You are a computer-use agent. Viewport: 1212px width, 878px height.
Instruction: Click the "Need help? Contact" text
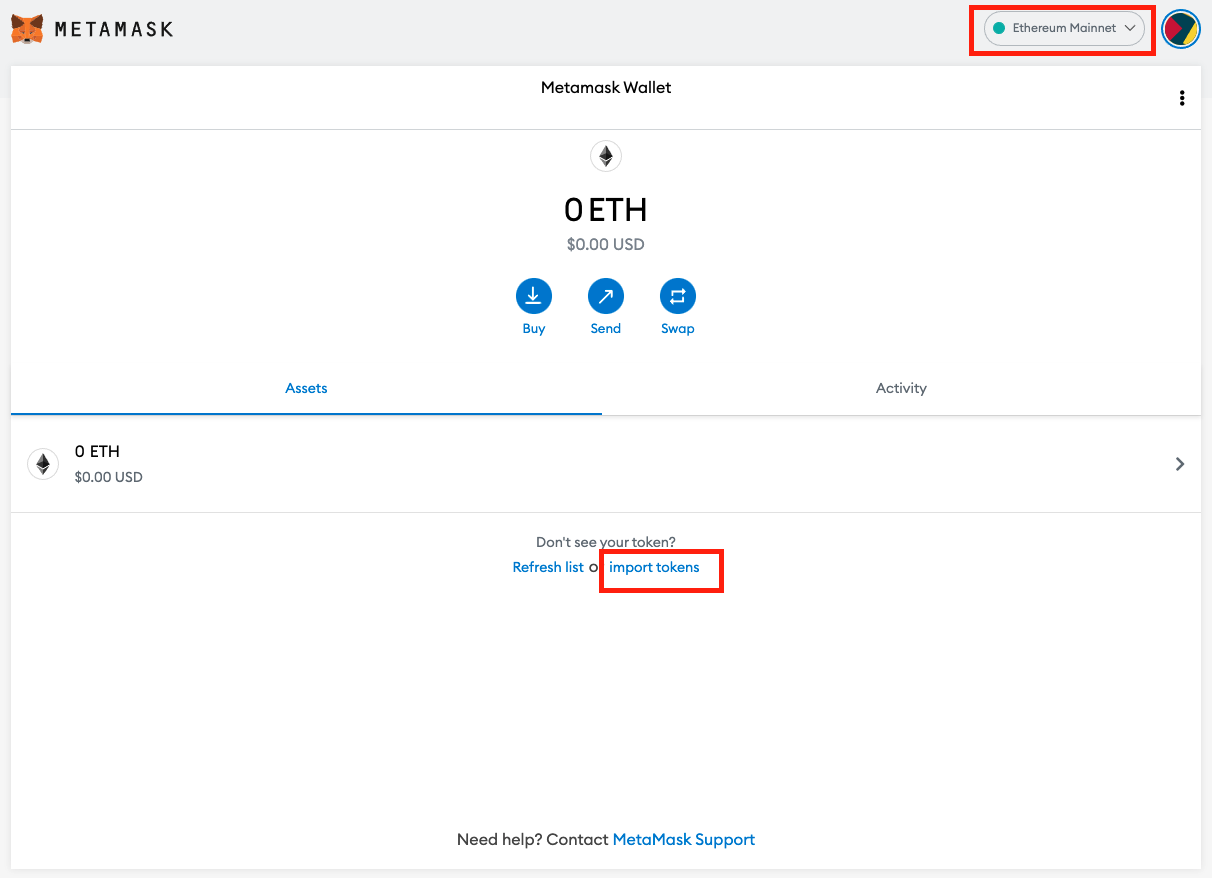coord(533,840)
